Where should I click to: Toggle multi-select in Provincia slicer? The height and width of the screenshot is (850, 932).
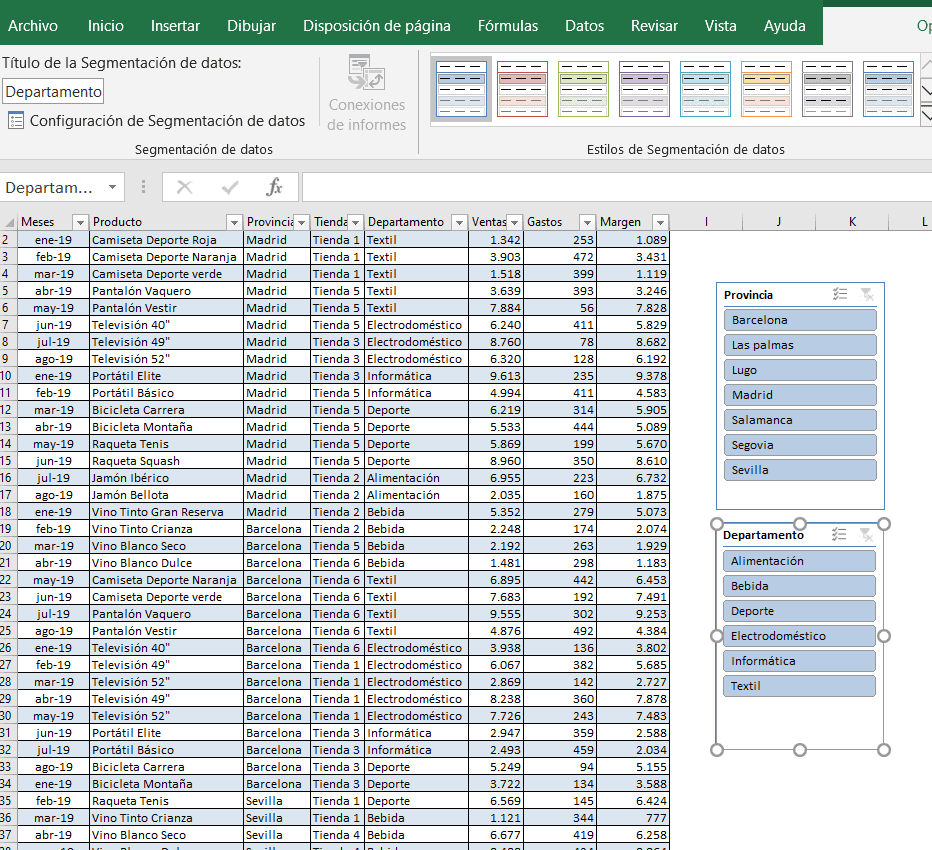840,294
